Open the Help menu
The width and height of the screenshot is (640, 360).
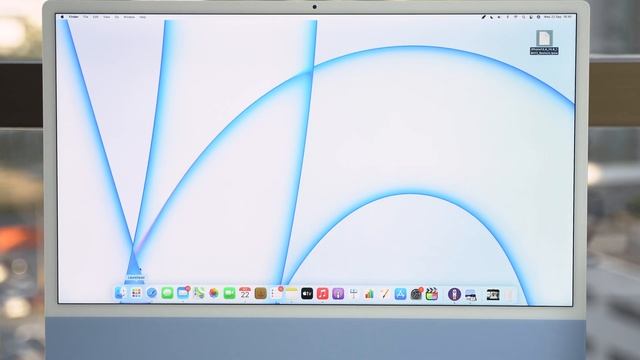coord(142,17)
